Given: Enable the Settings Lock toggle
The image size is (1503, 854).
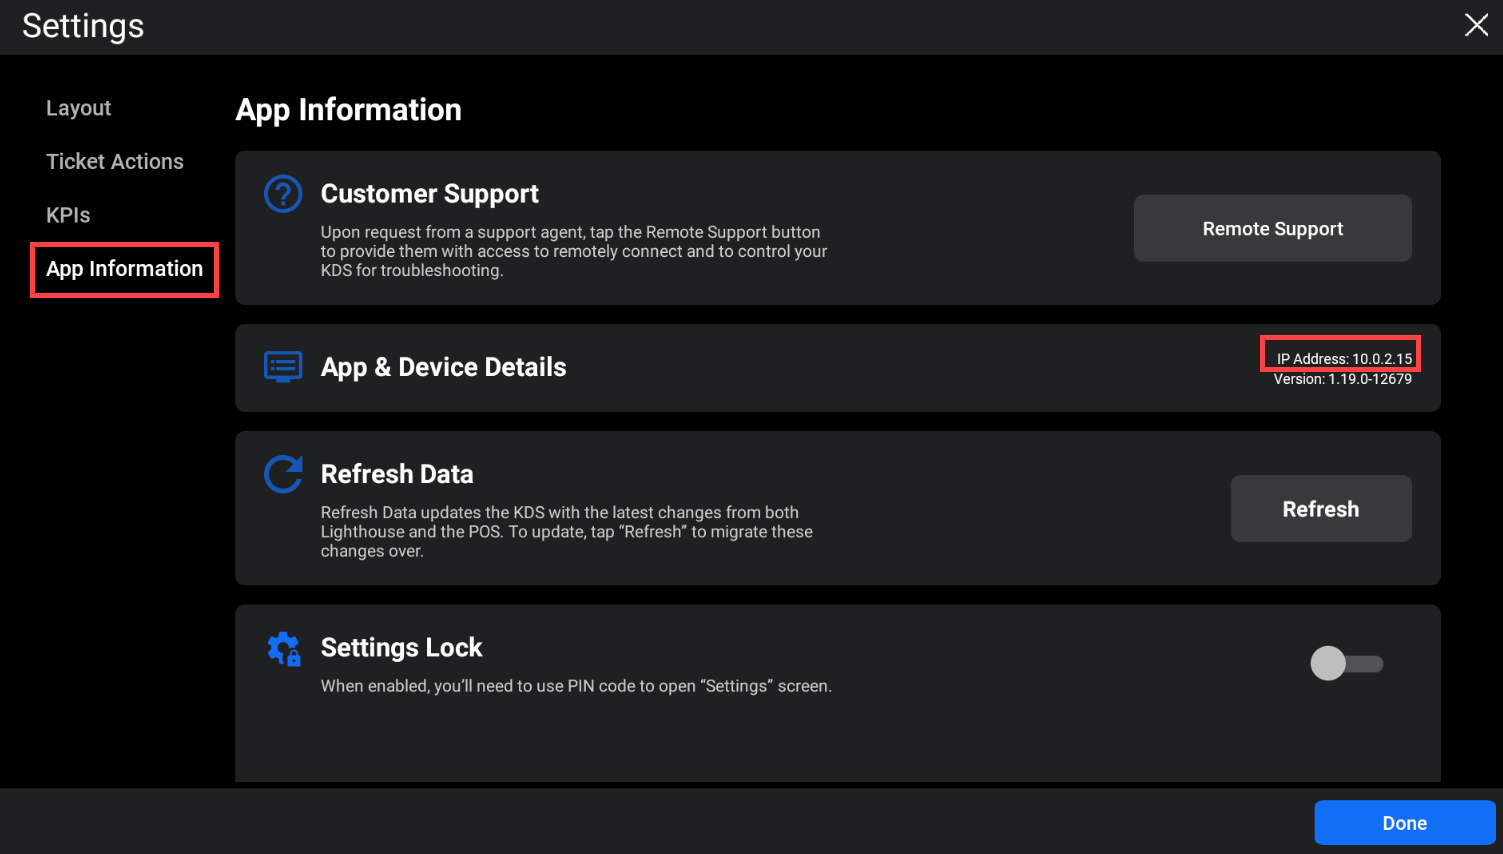Looking at the screenshot, I should pyautogui.click(x=1346, y=663).
